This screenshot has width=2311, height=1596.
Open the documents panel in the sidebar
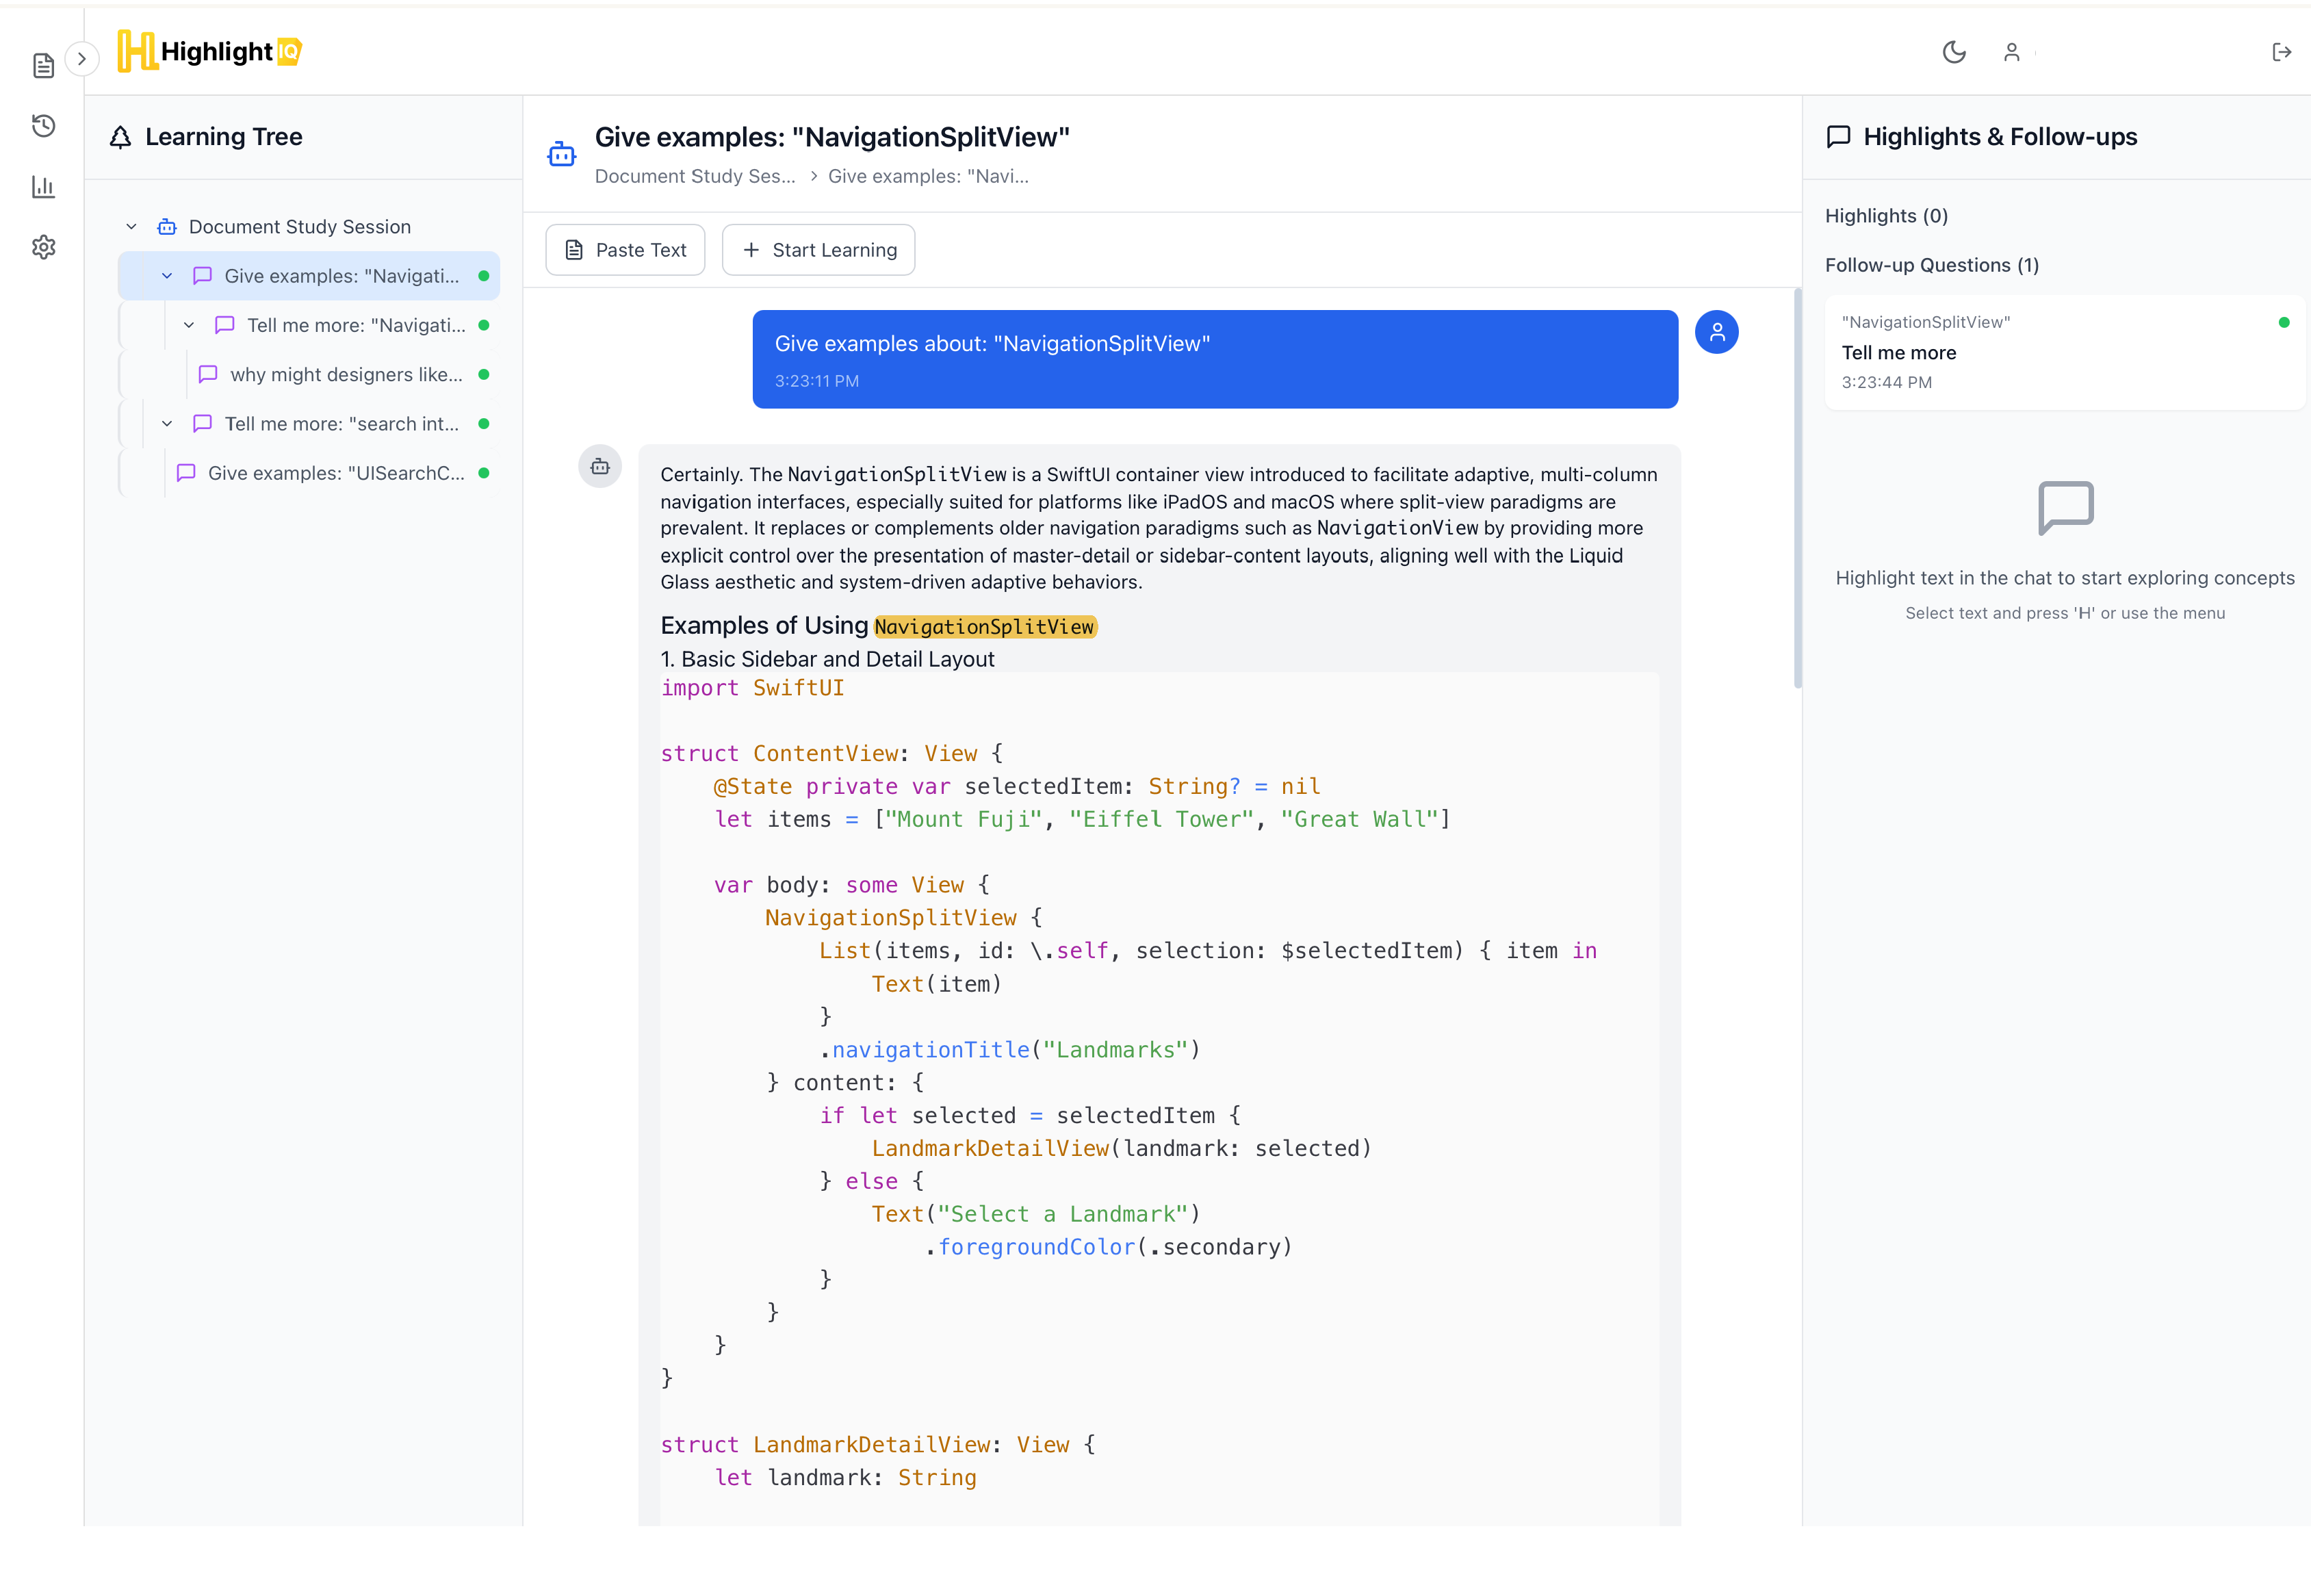(x=44, y=64)
